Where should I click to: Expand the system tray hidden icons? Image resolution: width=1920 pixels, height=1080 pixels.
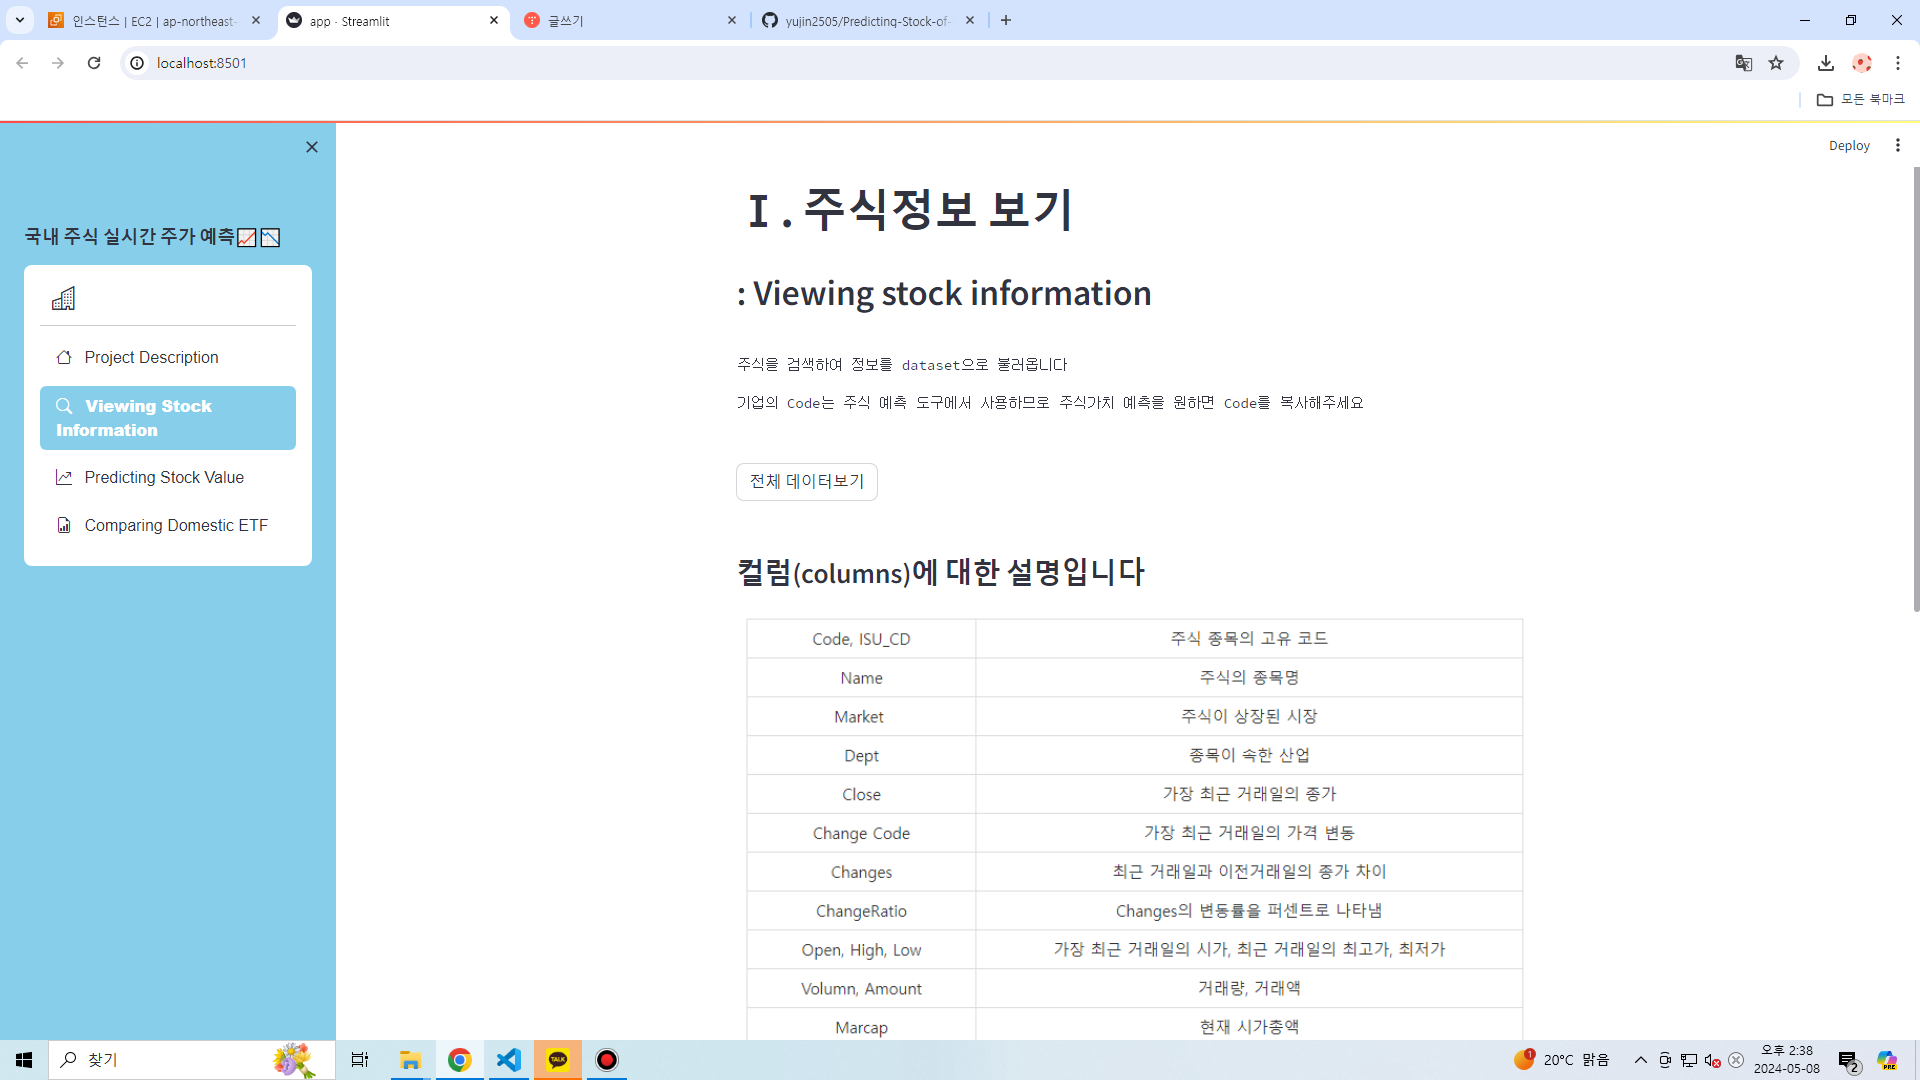pyautogui.click(x=1640, y=1060)
